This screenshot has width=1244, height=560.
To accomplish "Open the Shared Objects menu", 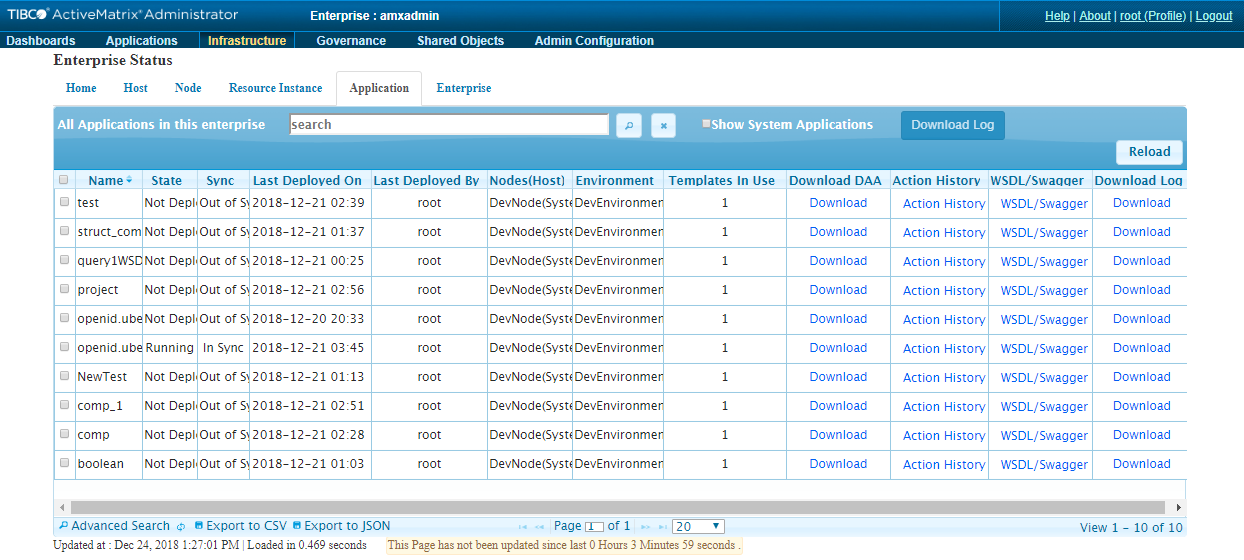I will pyautogui.click(x=460, y=41).
